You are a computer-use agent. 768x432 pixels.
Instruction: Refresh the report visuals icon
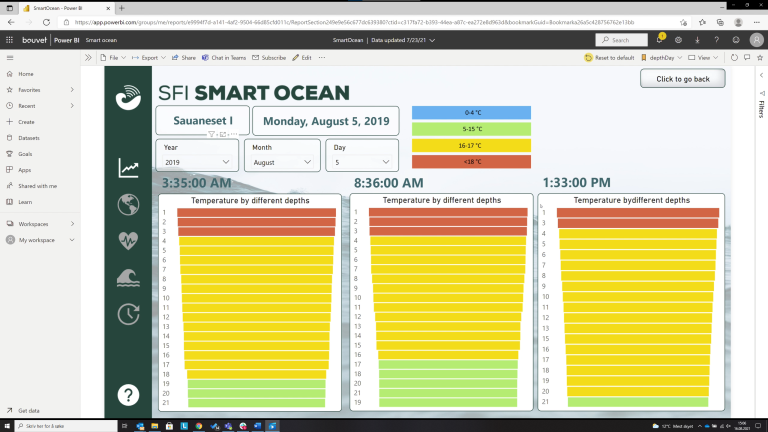click(x=734, y=58)
